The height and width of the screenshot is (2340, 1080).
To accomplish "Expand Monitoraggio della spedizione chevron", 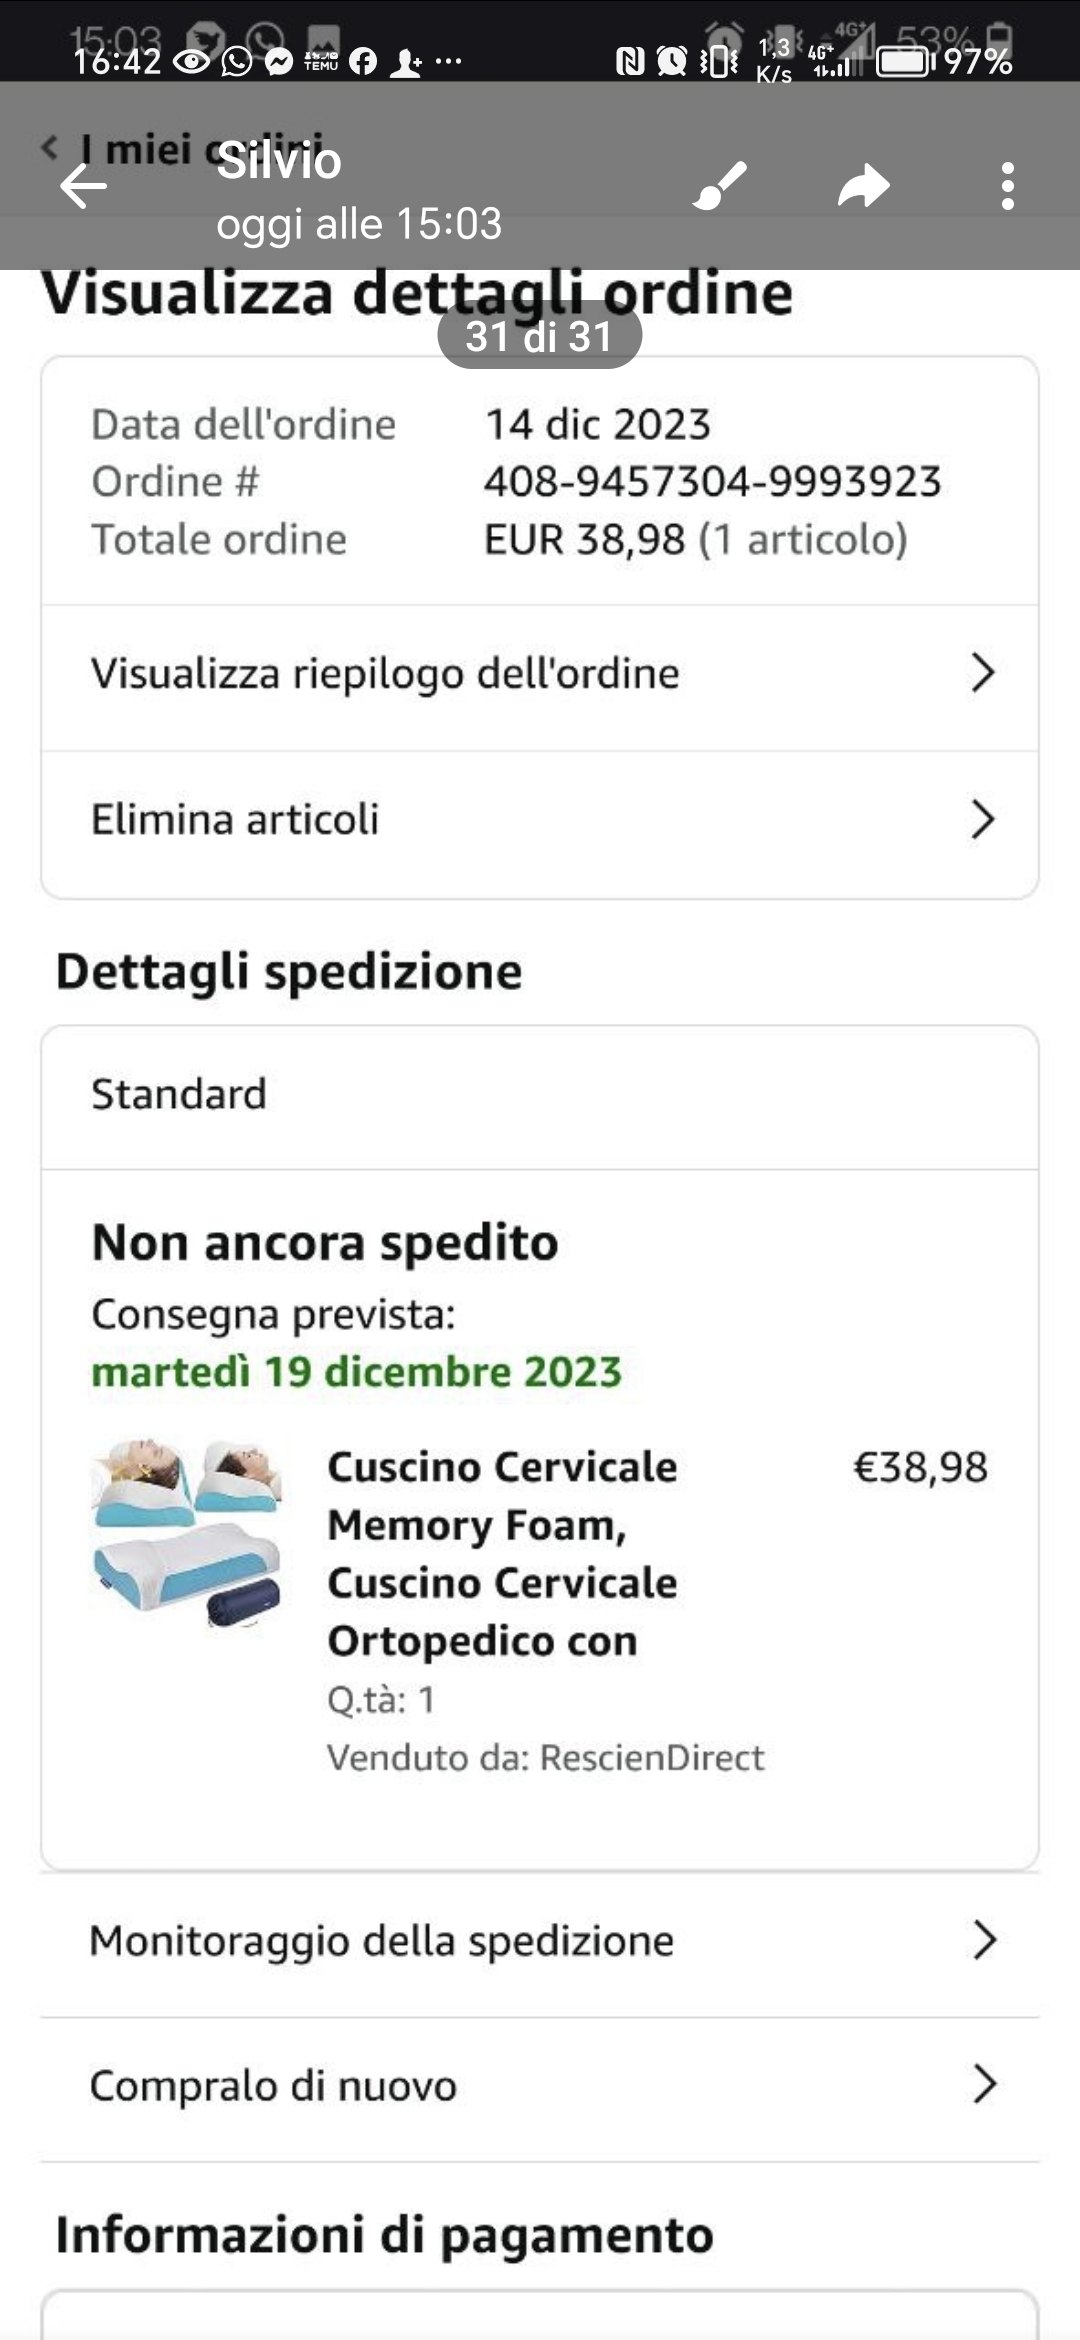I will pos(985,1940).
